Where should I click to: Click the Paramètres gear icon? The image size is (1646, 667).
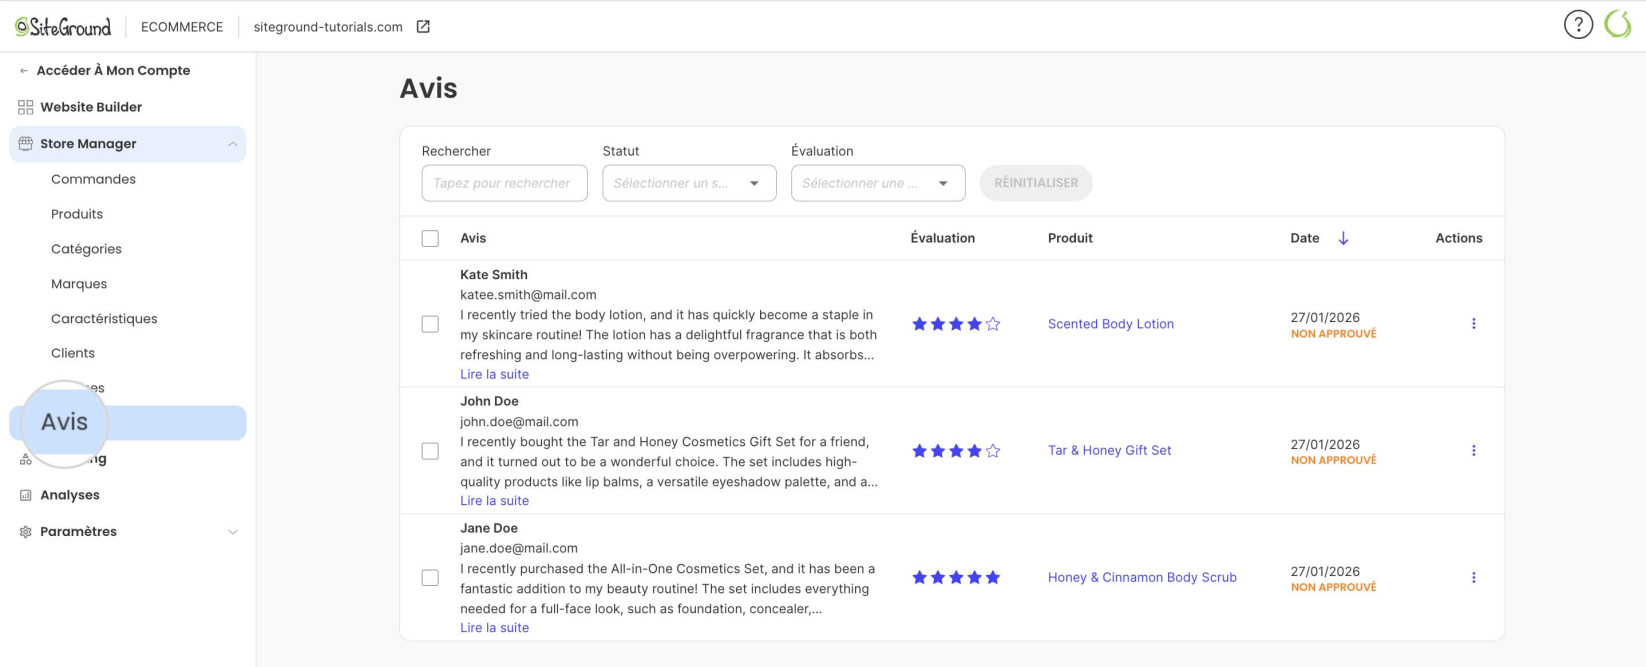26,532
